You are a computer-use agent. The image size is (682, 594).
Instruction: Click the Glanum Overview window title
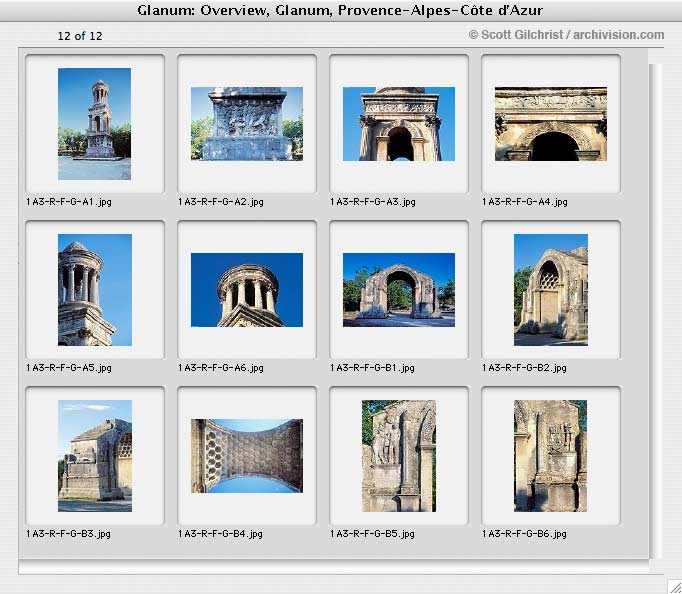(x=340, y=10)
